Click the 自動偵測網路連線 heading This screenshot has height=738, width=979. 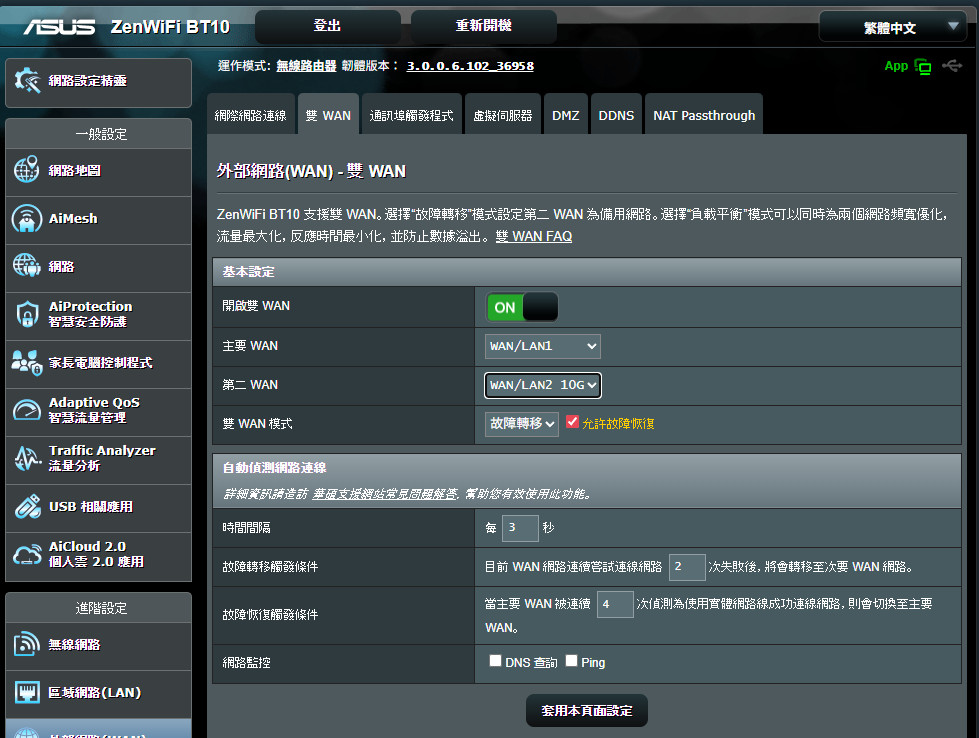[x=274, y=467]
